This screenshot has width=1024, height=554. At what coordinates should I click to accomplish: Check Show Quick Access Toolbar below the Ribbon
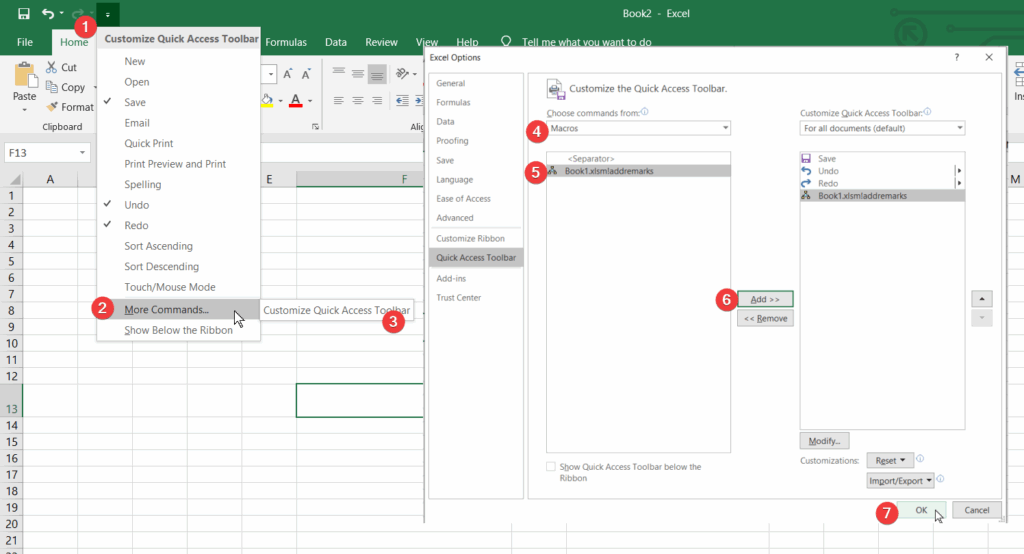pyautogui.click(x=551, y=466)
